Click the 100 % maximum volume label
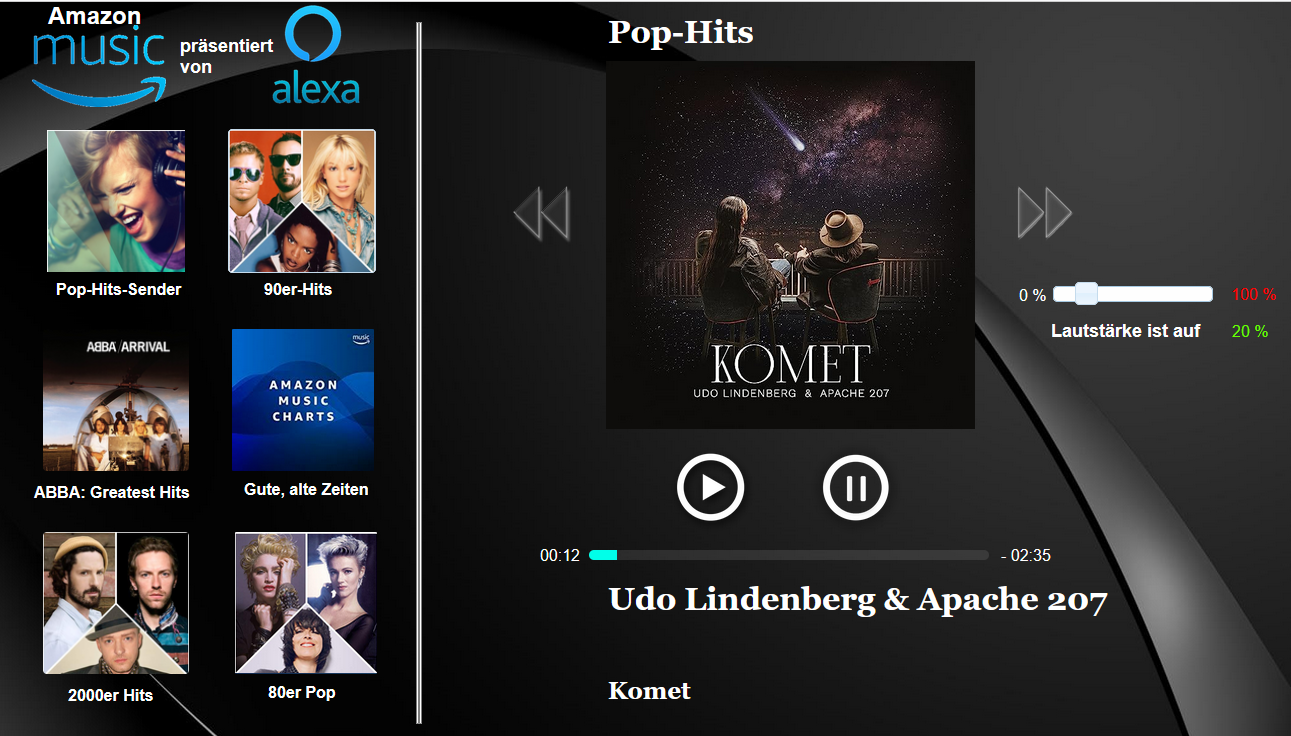Viewport: 1291px width, 736px height. click(x=1254, y=295)
